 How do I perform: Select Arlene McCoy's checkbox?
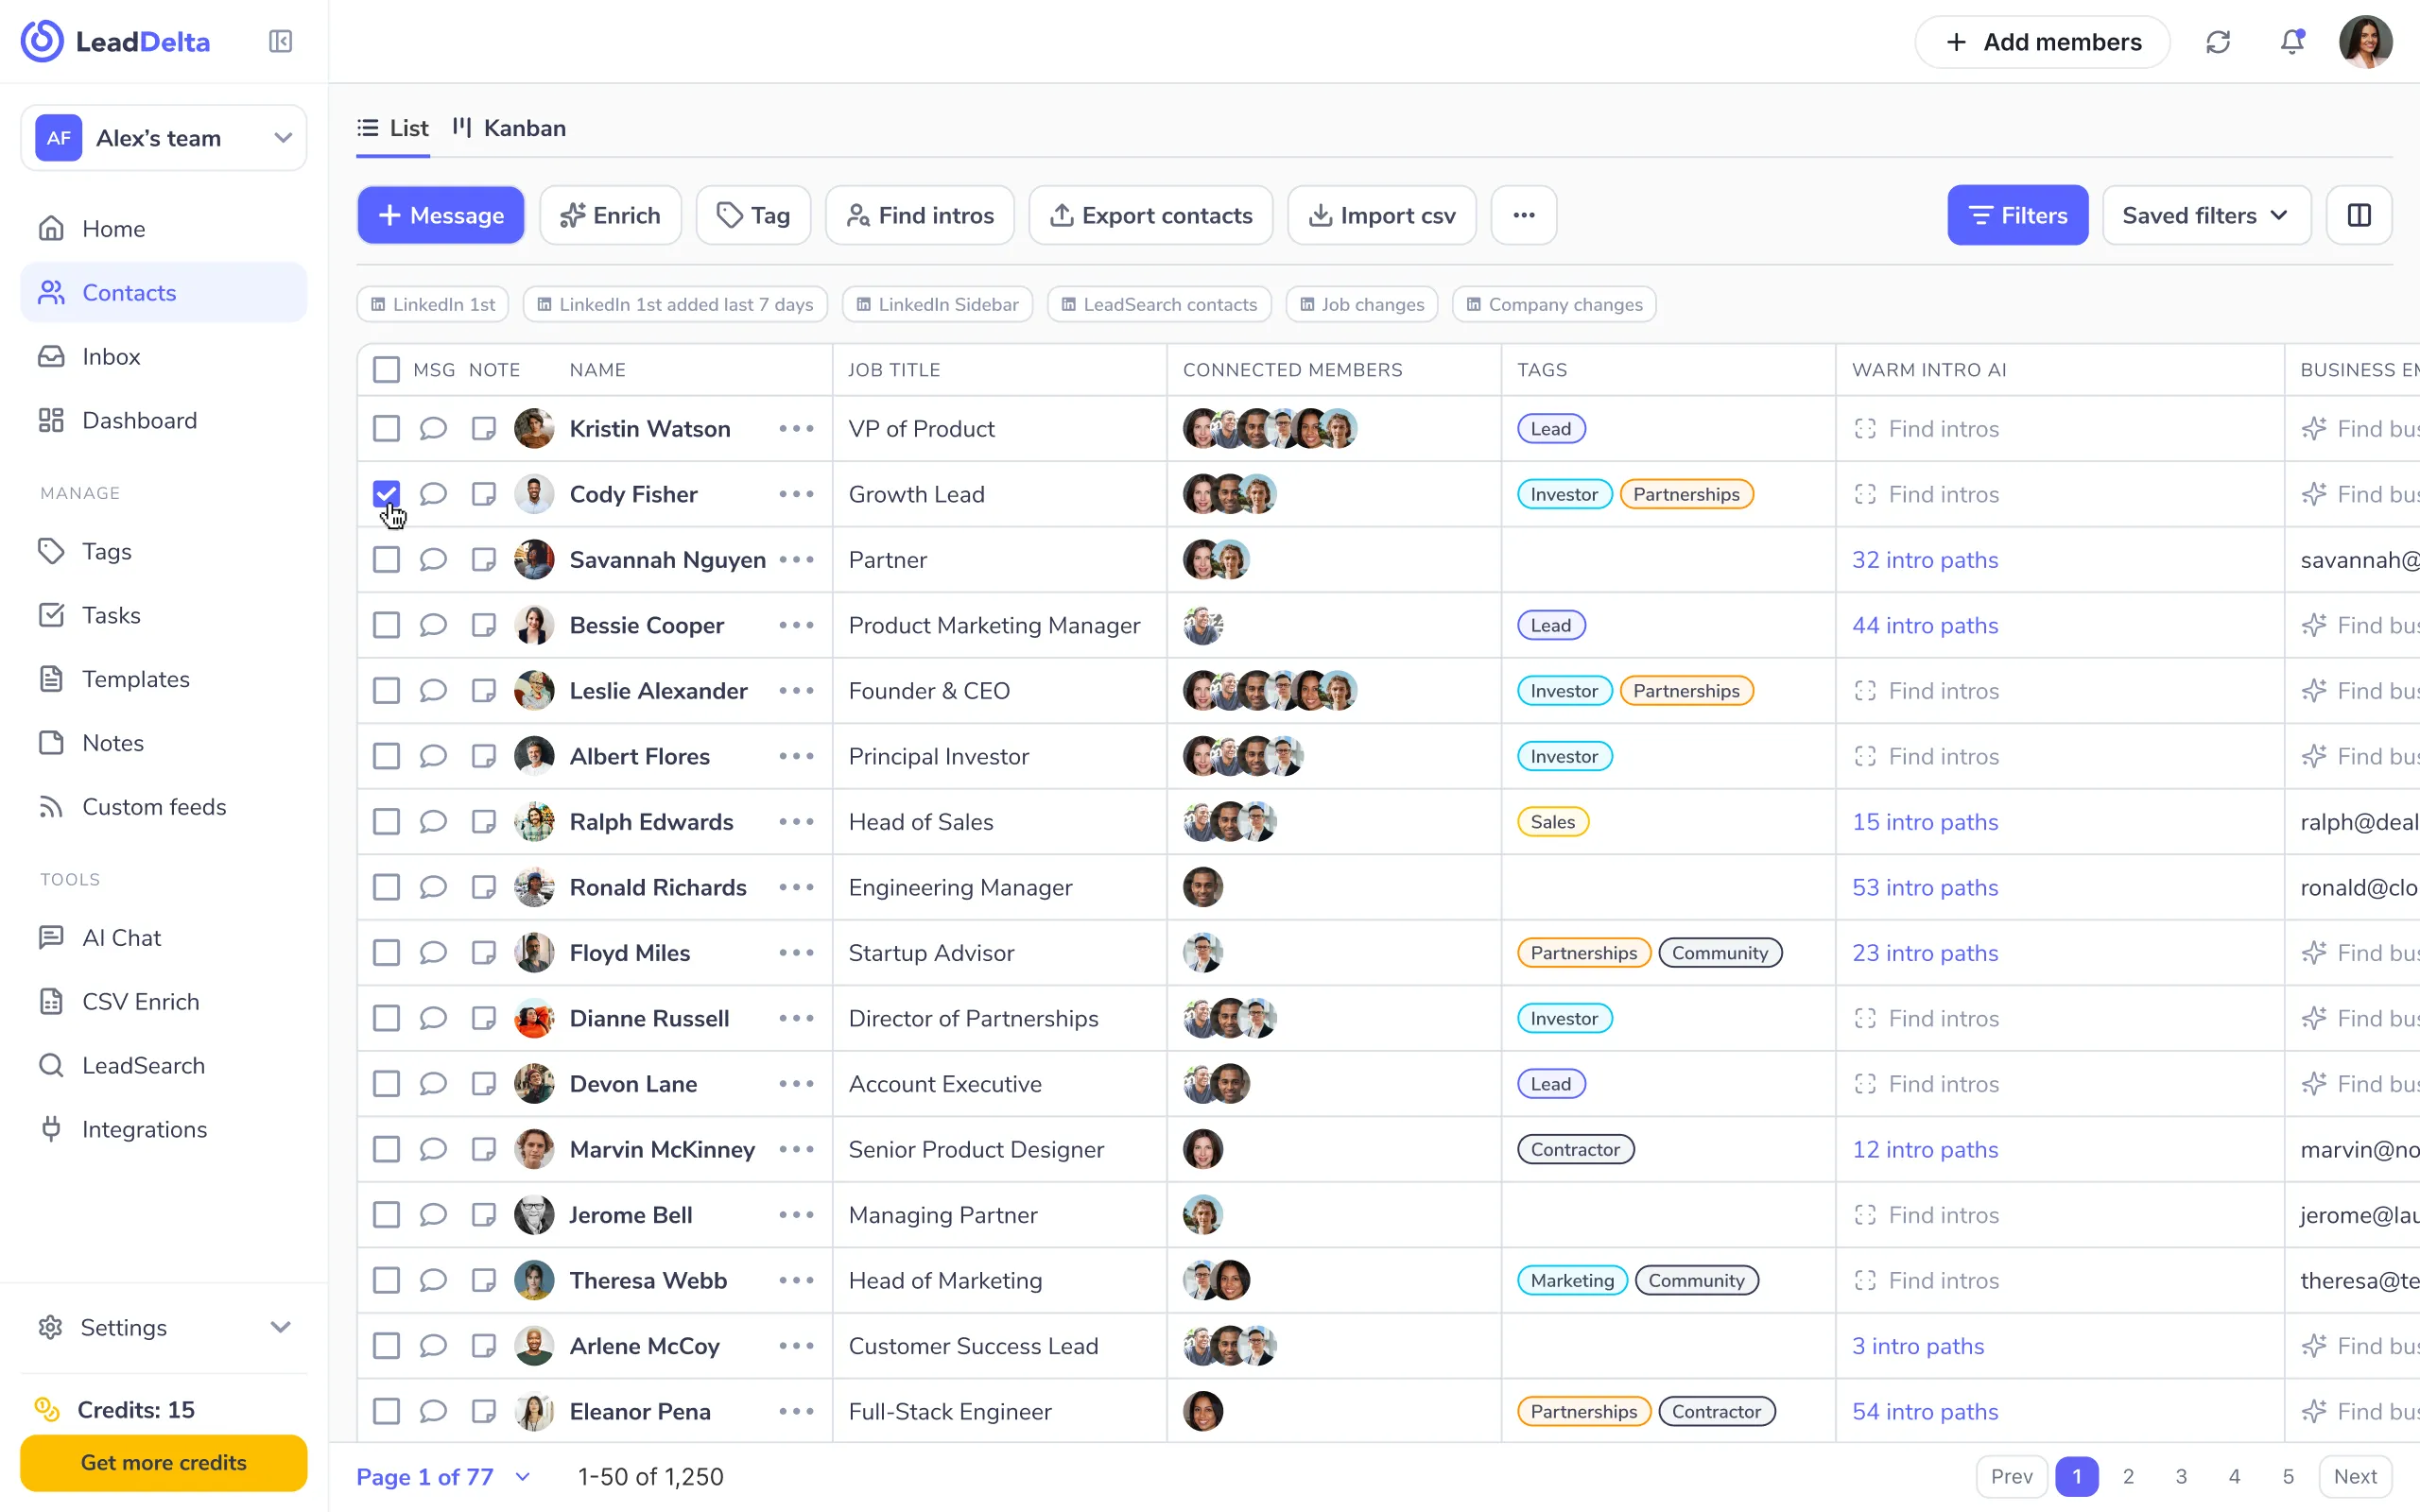tap(386, 1346)
